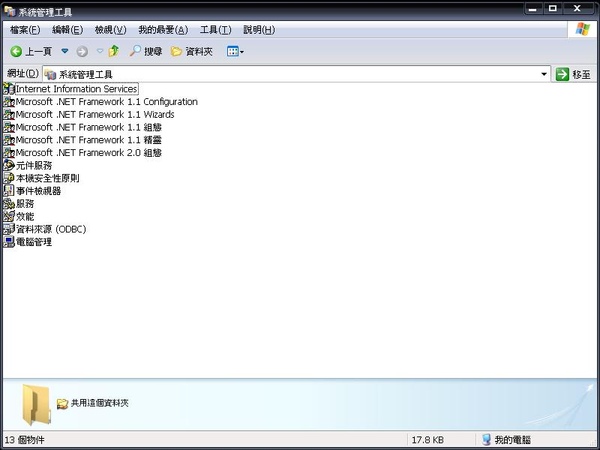Viewport: 600px width, 450px height.
Task: Click the 元件服務 label
Action: point(34,165)
